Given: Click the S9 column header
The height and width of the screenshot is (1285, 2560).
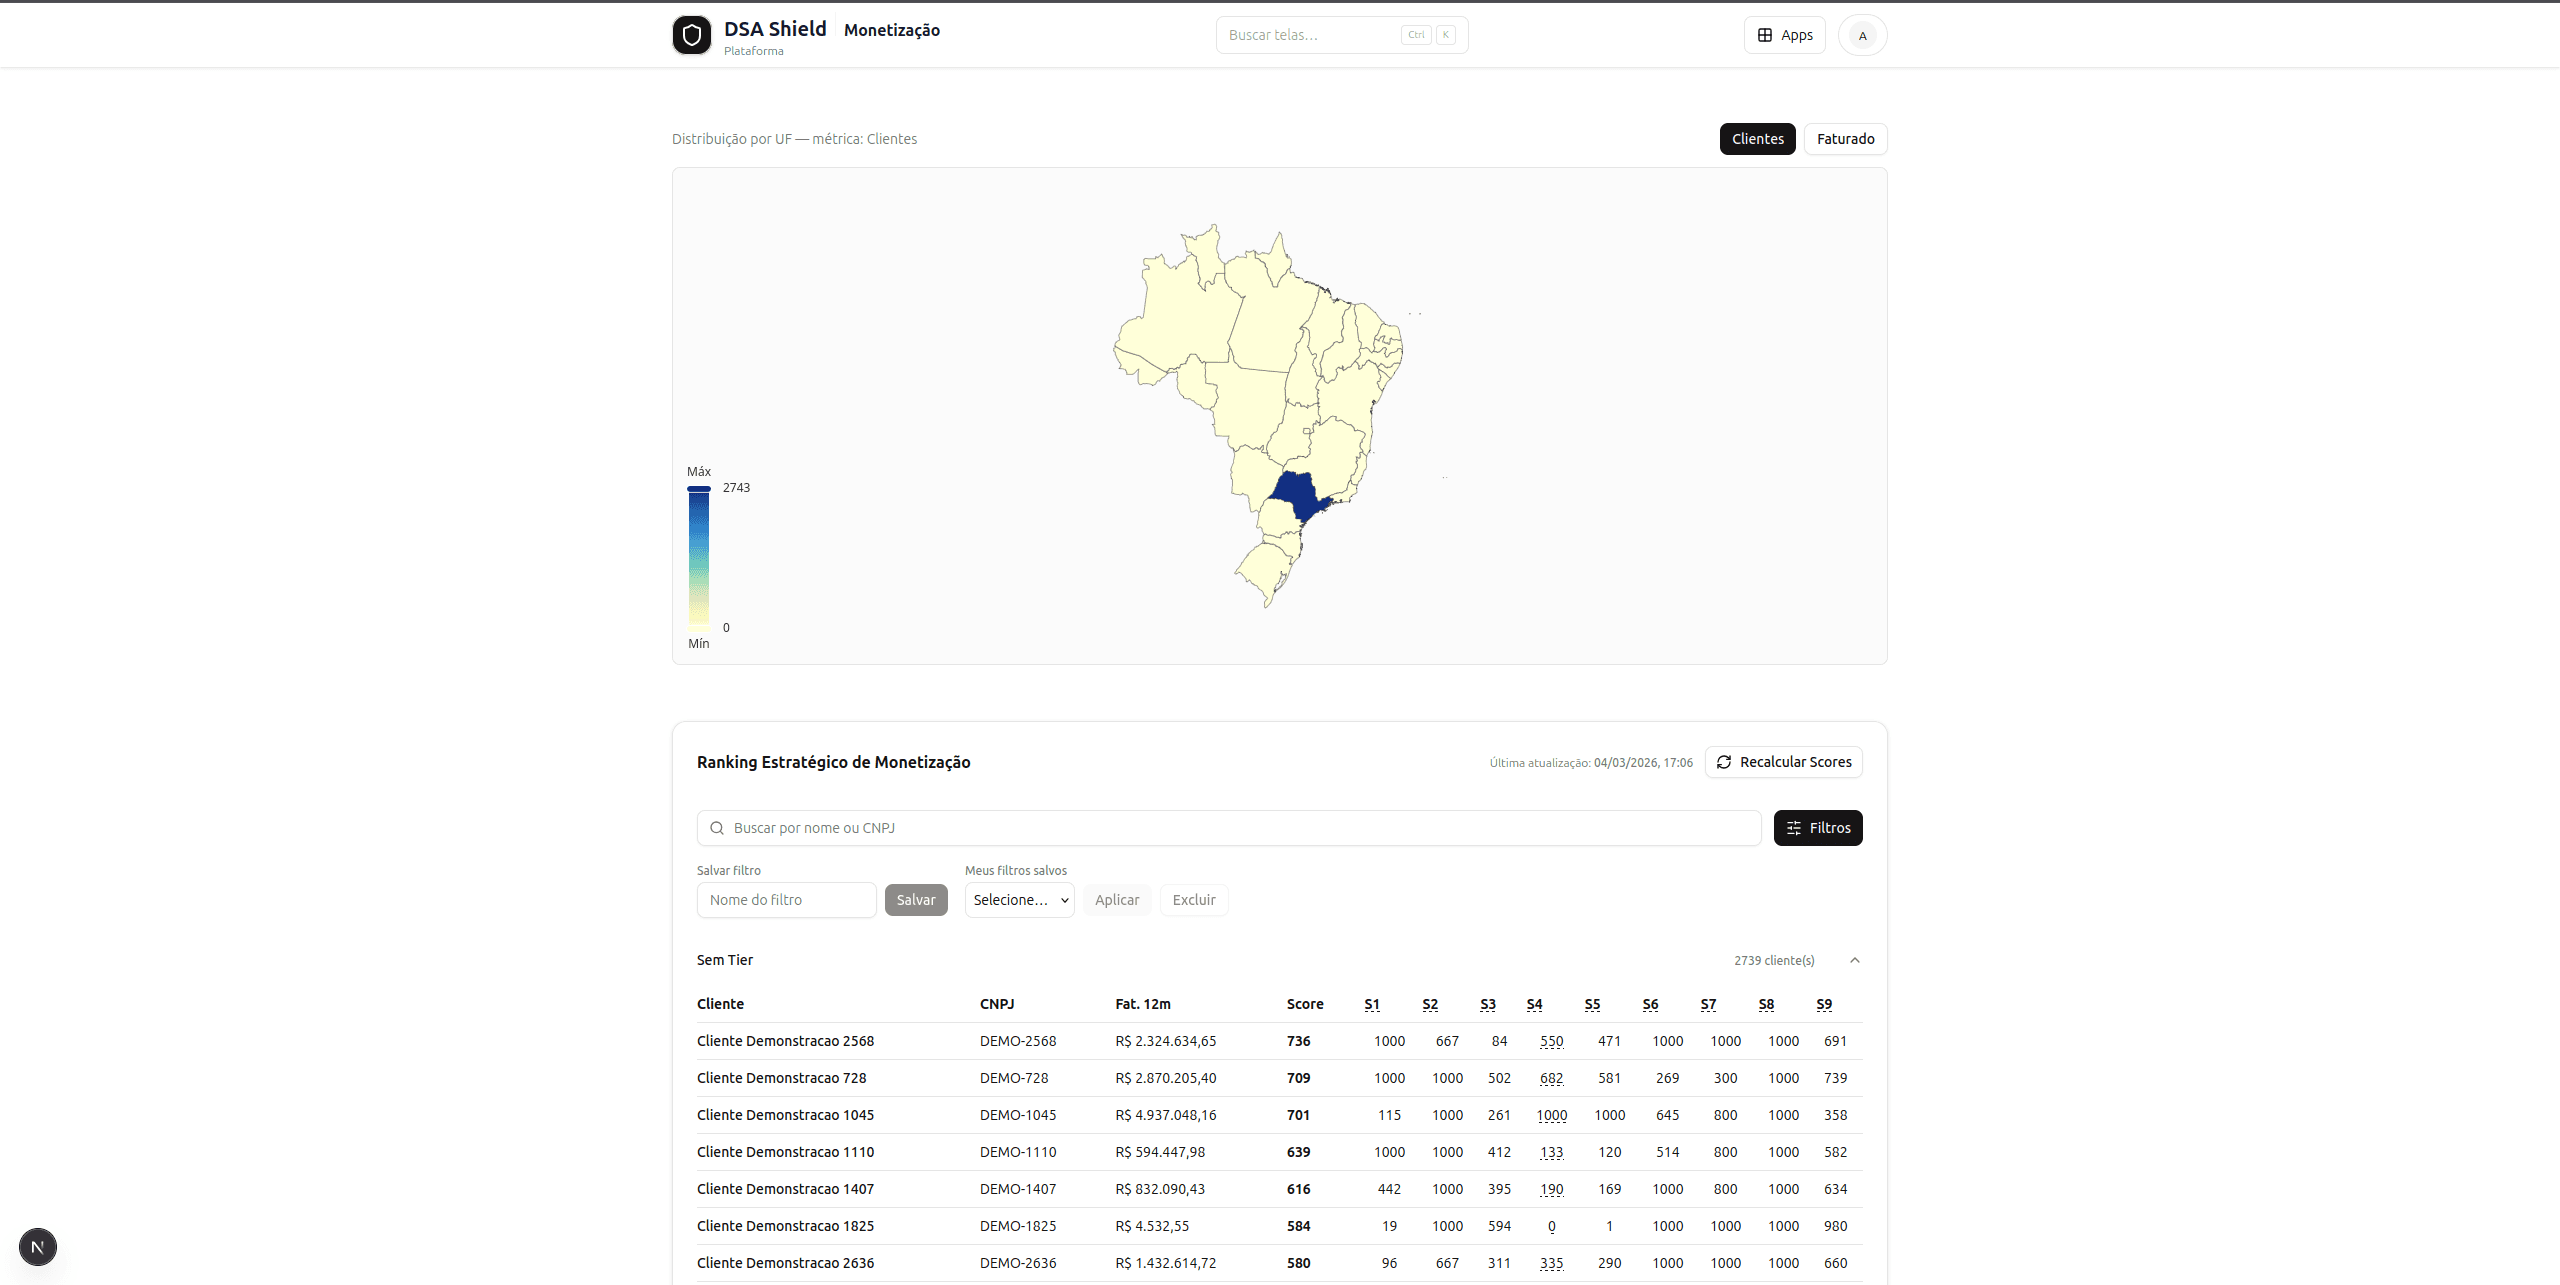Looking at the screenshot, I should click(1824, 1004).
